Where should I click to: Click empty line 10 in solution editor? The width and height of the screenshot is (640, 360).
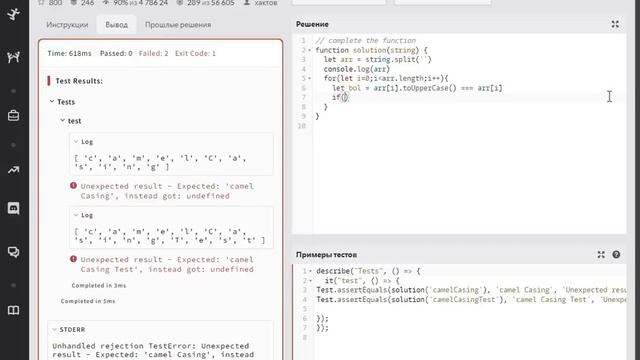469,126
